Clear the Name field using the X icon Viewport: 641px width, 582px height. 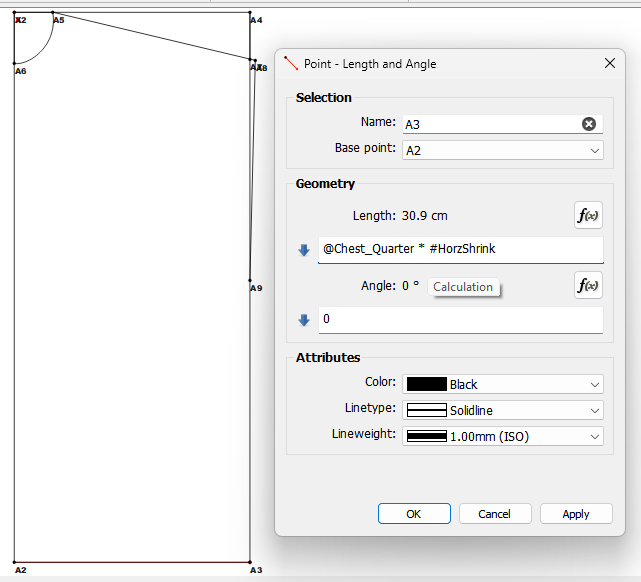(589, 124)
